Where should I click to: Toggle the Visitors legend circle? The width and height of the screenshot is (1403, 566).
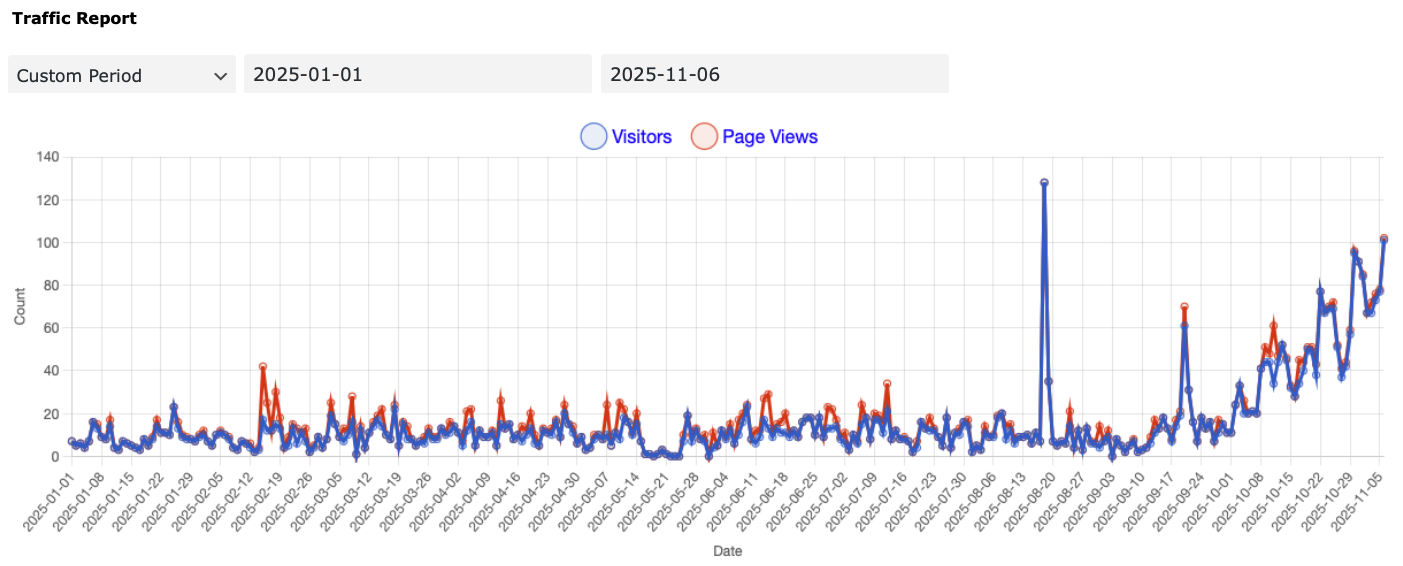pyautogui.click(x=594, y=137)
